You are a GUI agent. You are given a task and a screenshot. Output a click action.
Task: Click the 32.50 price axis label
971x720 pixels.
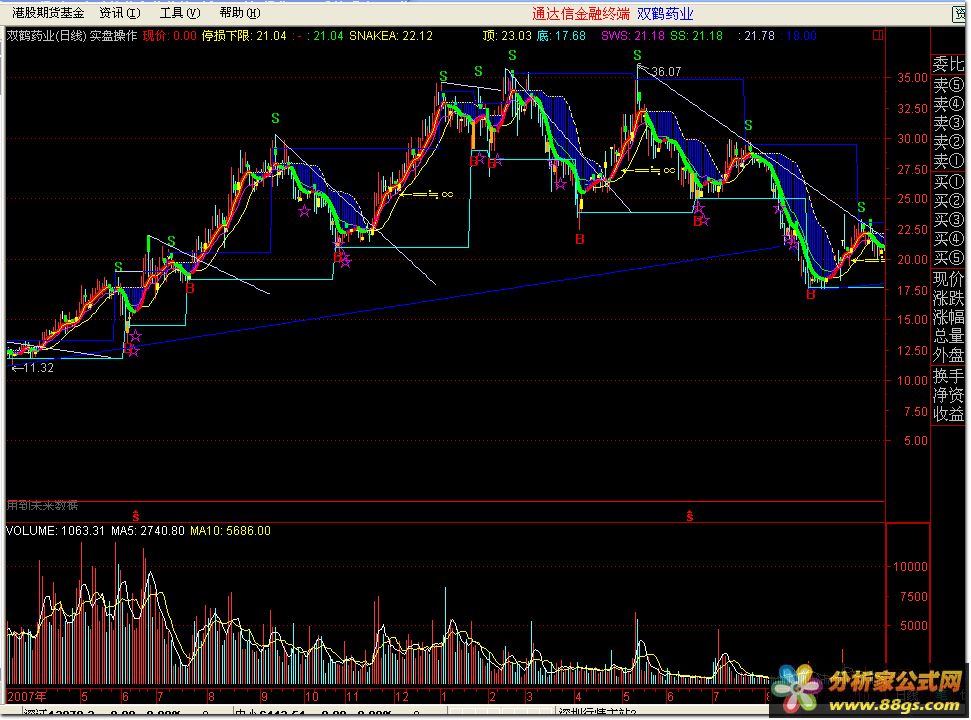(912, 108)
